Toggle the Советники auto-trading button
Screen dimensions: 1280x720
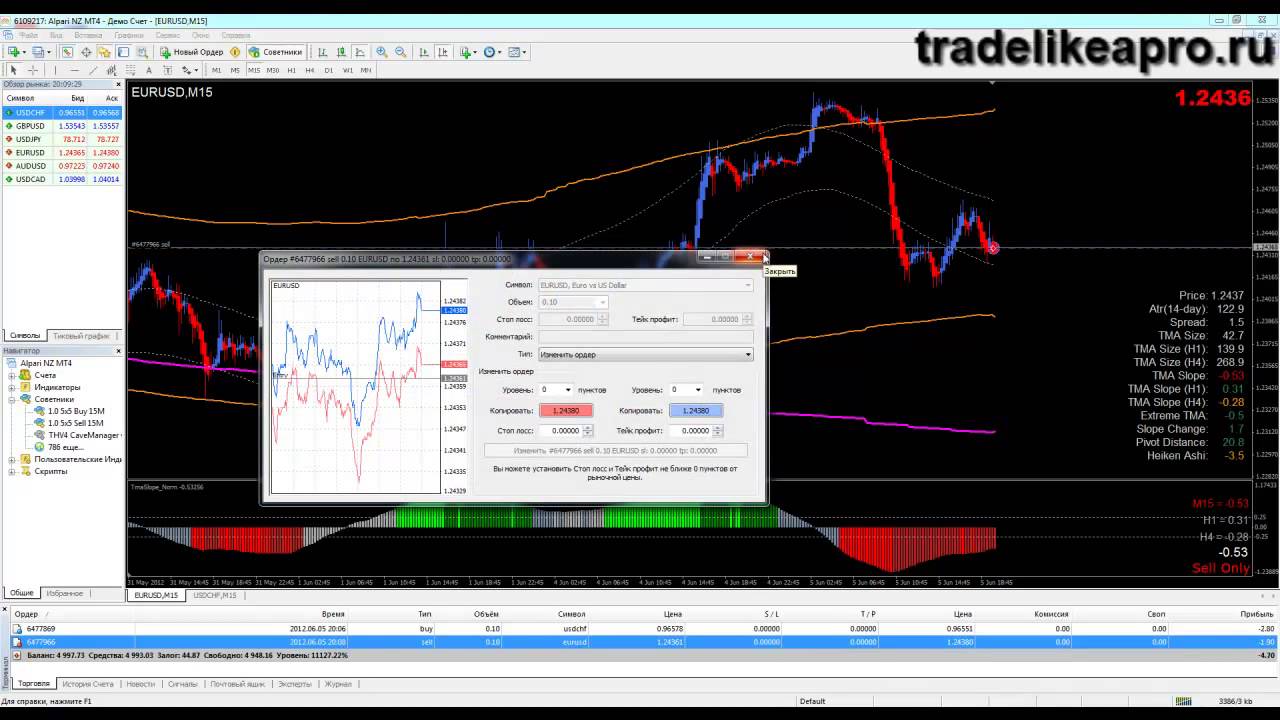(275, 52)
